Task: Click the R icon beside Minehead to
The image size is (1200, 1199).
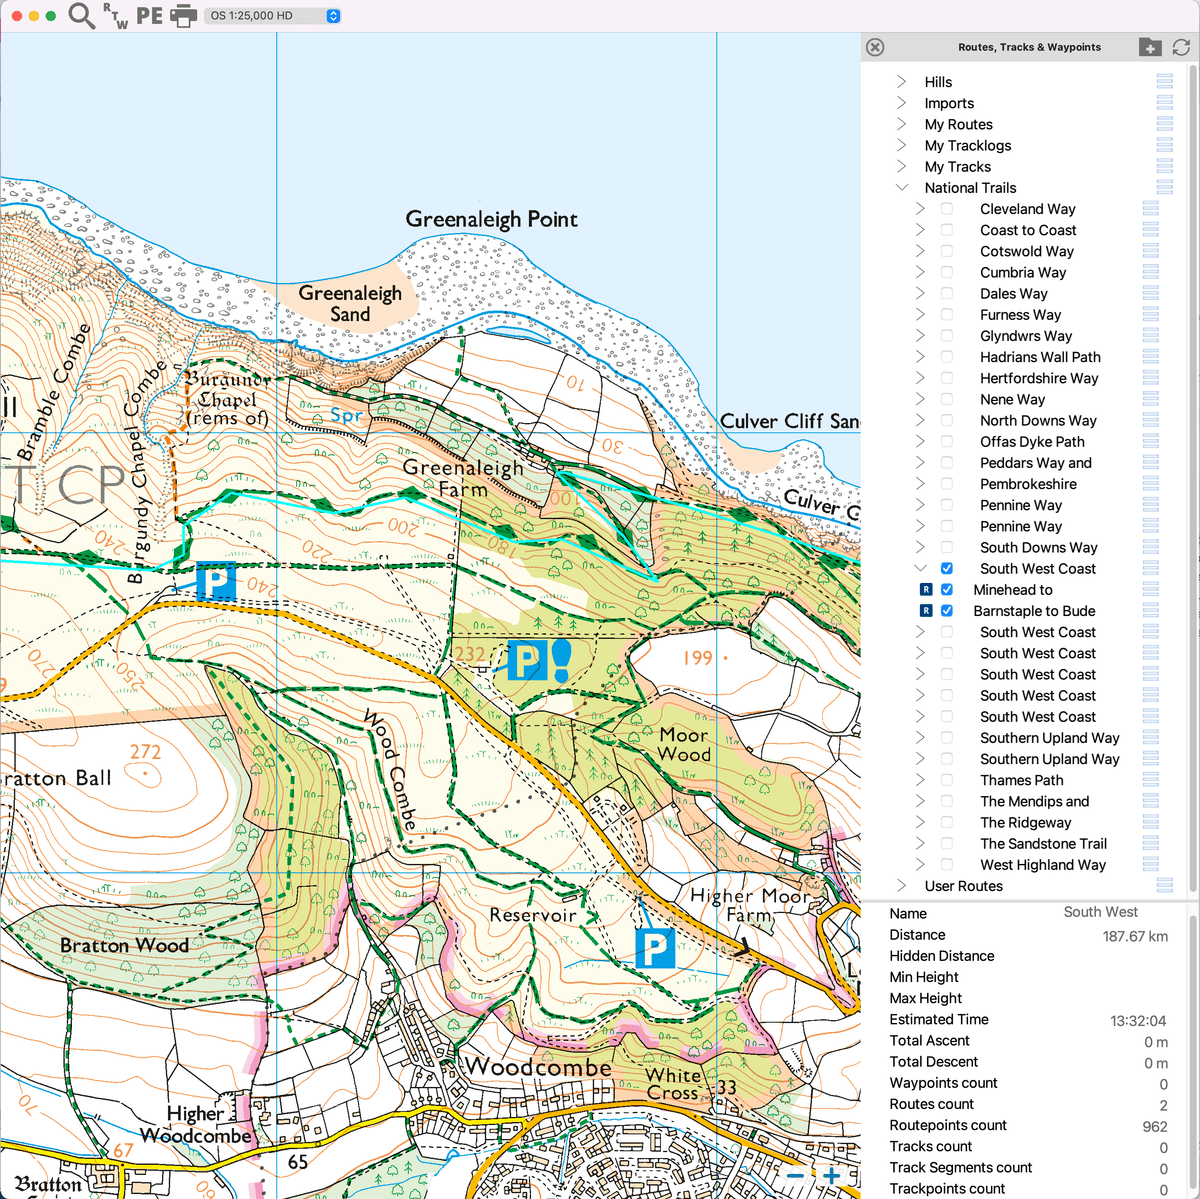Action: [x=925, y=589]
